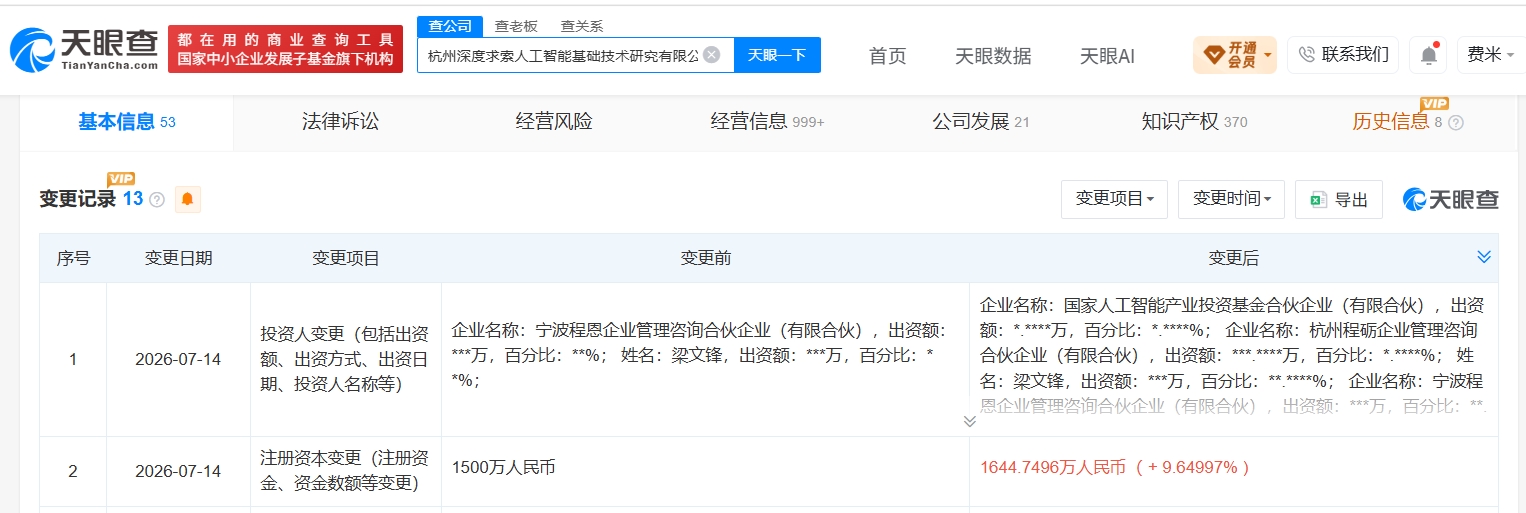
Task: Expand the truncated 变更后 cell content
Action: 969,421
